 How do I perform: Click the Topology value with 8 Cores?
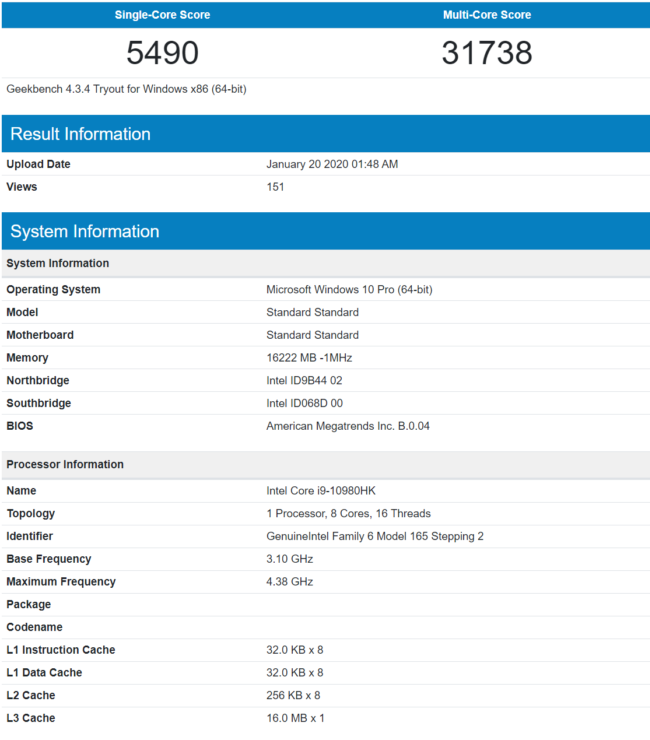[348, 514]
